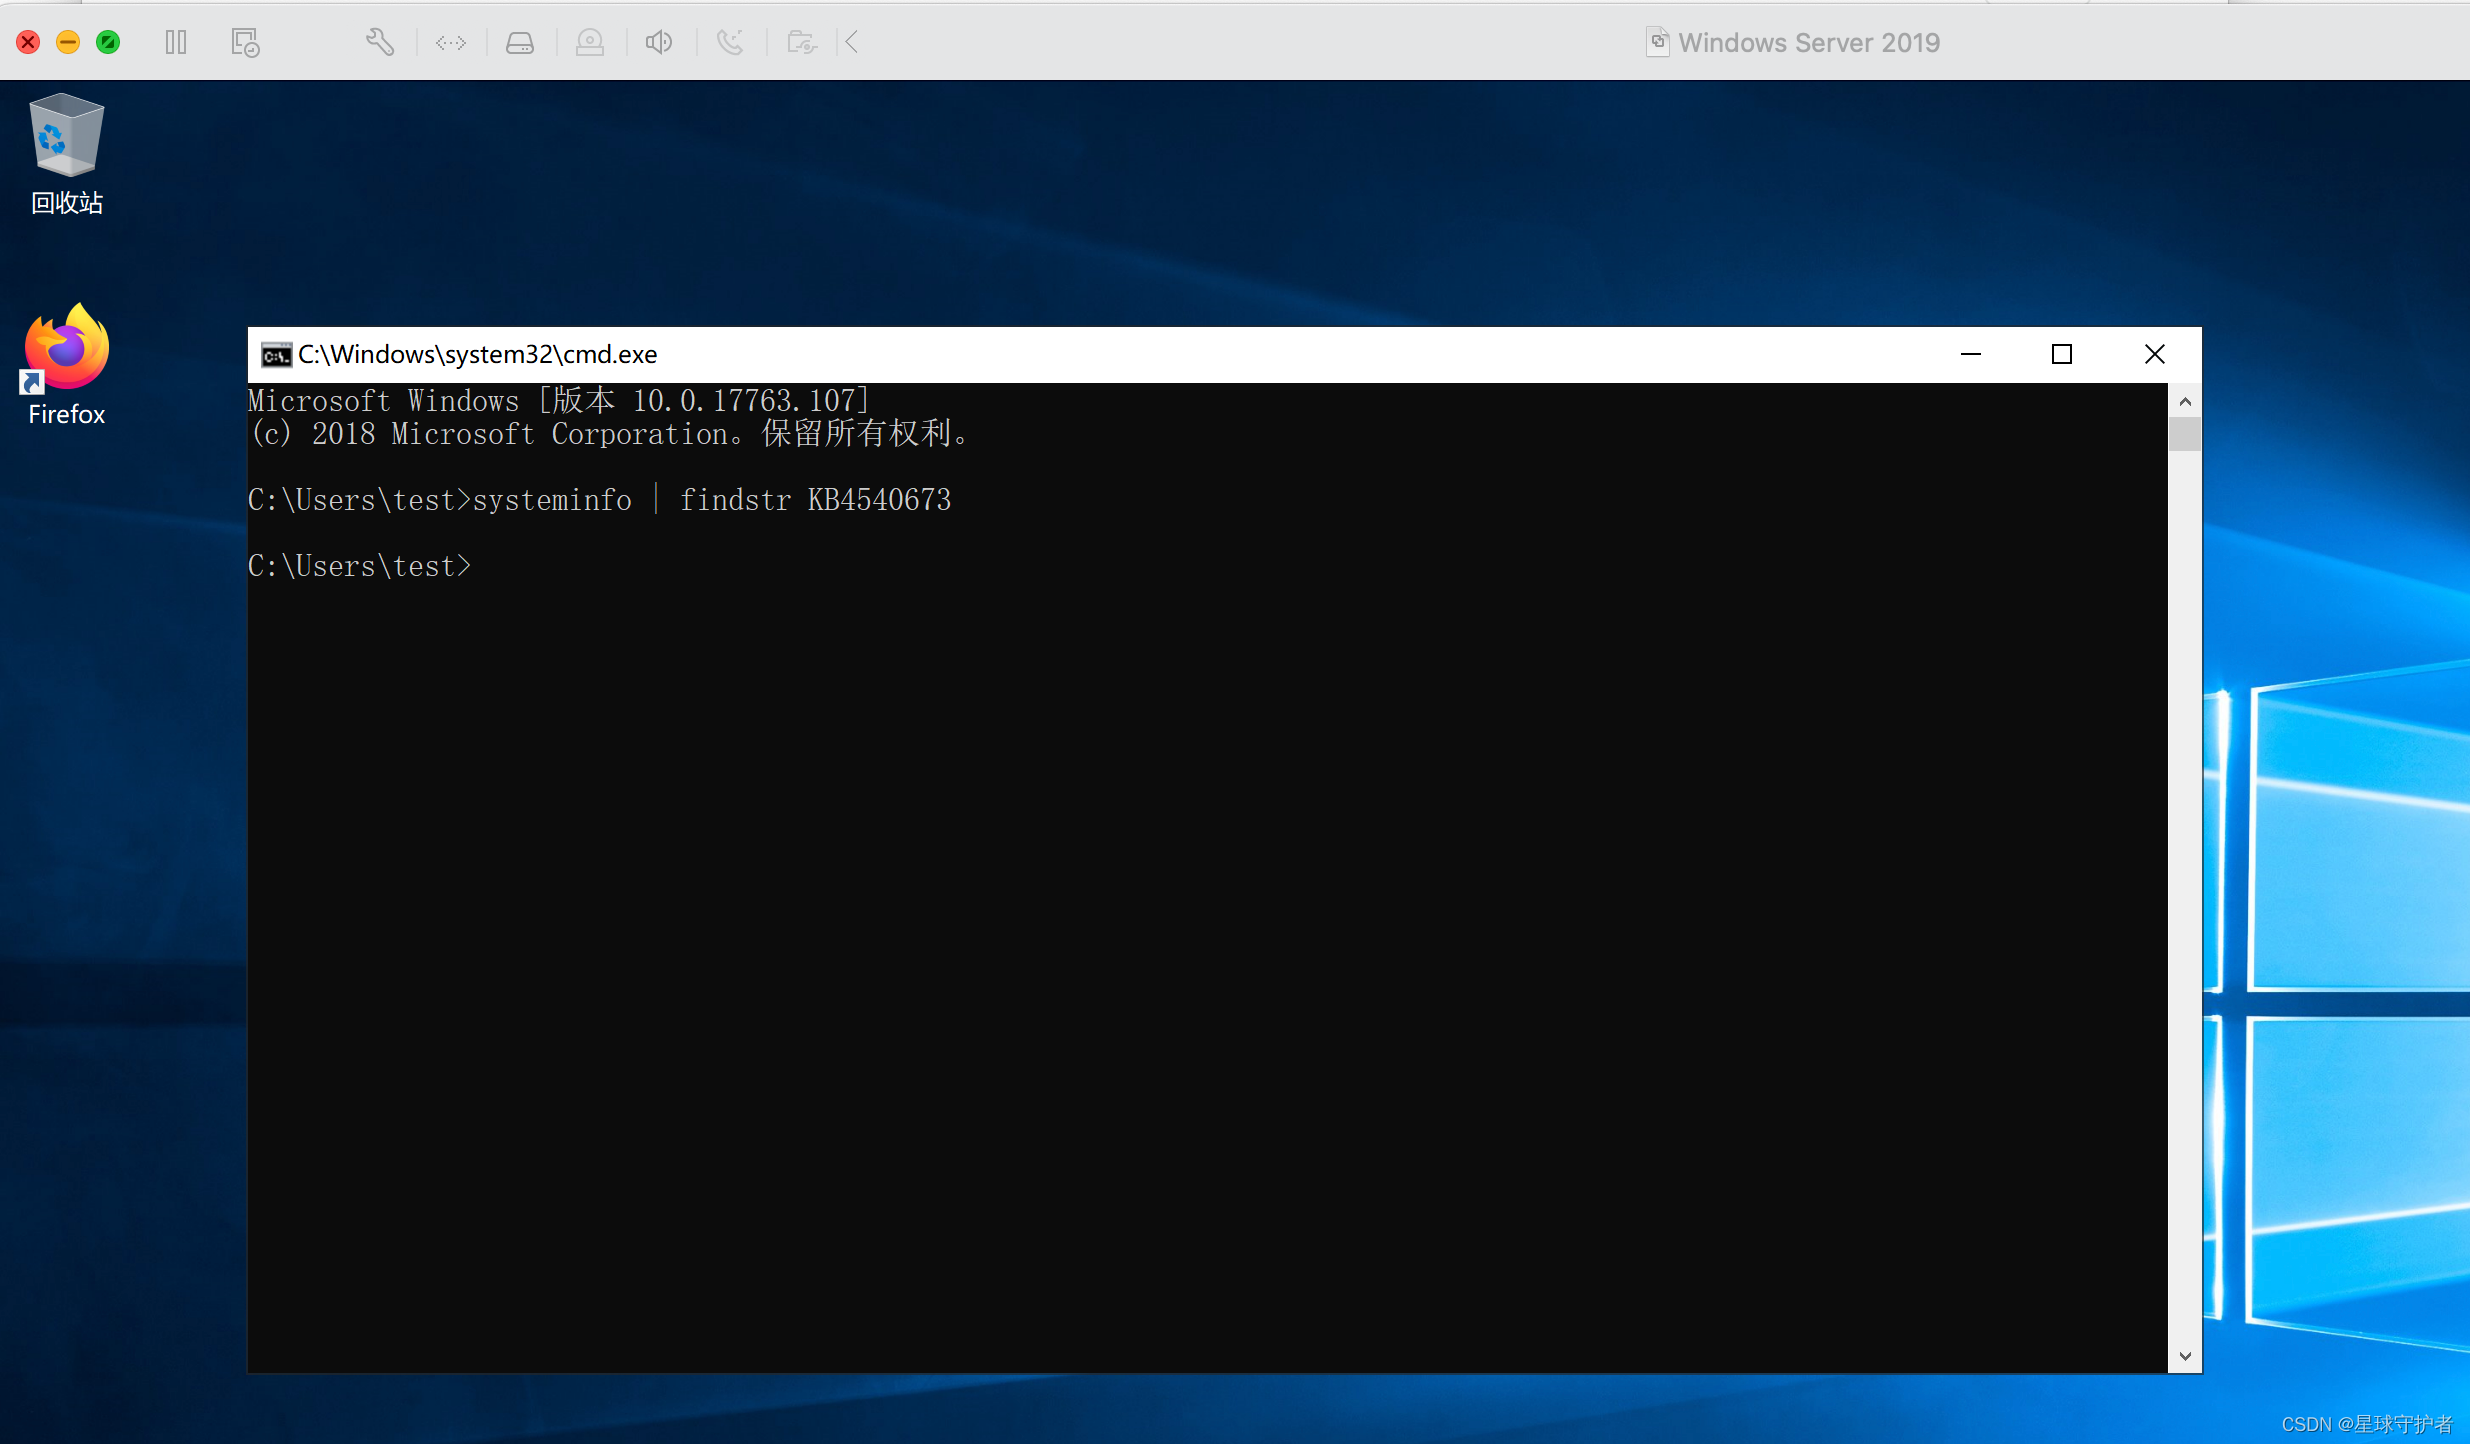Click the scrollbar thumb in the console
2470x1444 pixels.
coord(2186,434)
